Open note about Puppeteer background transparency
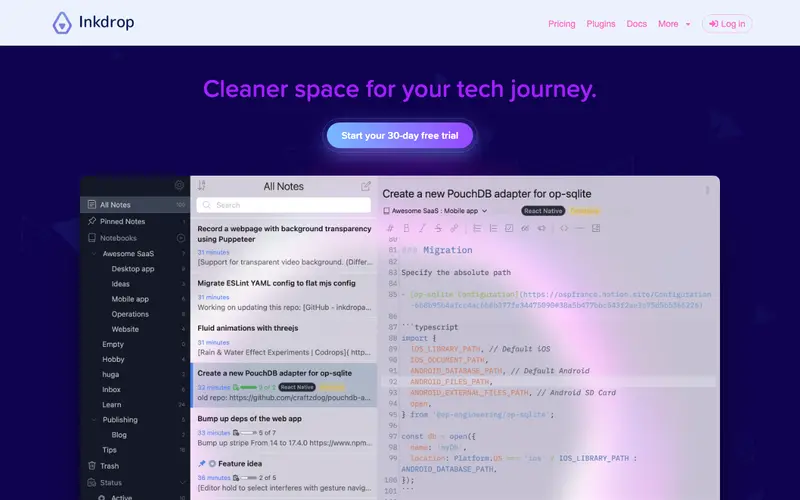Viewport: 800px width, 500px height. point(284,245)
